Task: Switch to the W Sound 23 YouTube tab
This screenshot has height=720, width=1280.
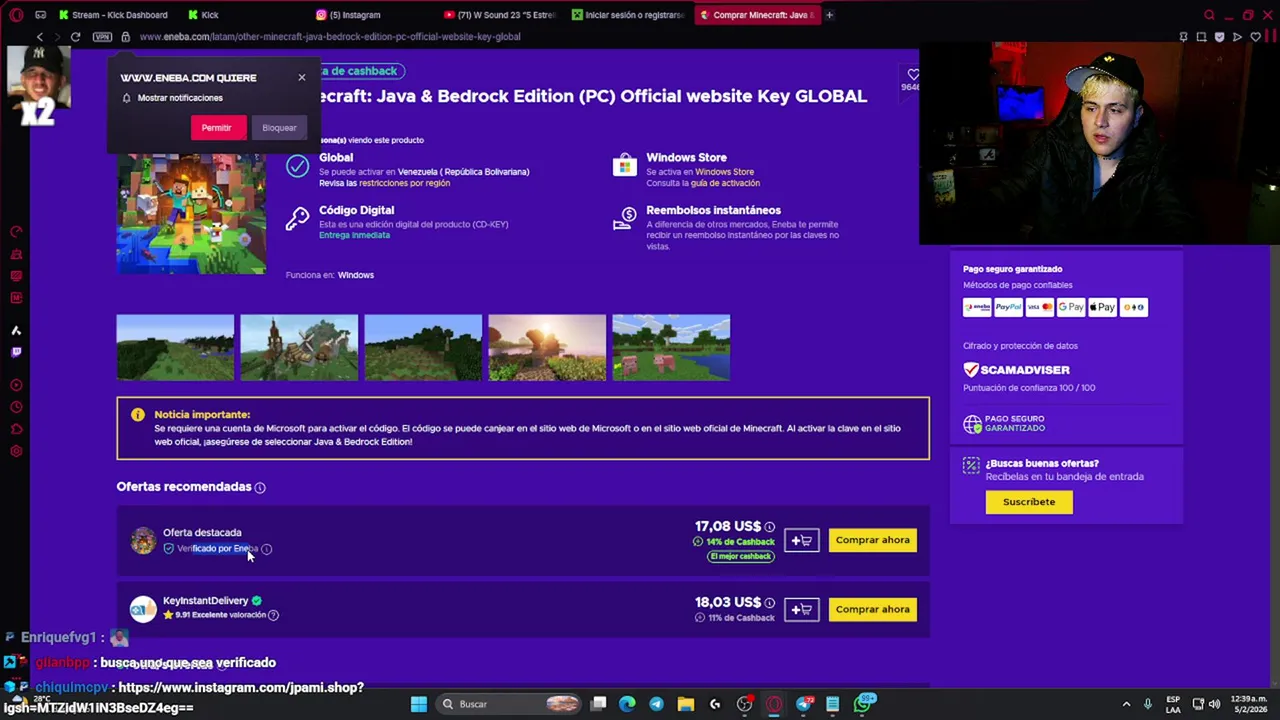Action: pos(502,15)
